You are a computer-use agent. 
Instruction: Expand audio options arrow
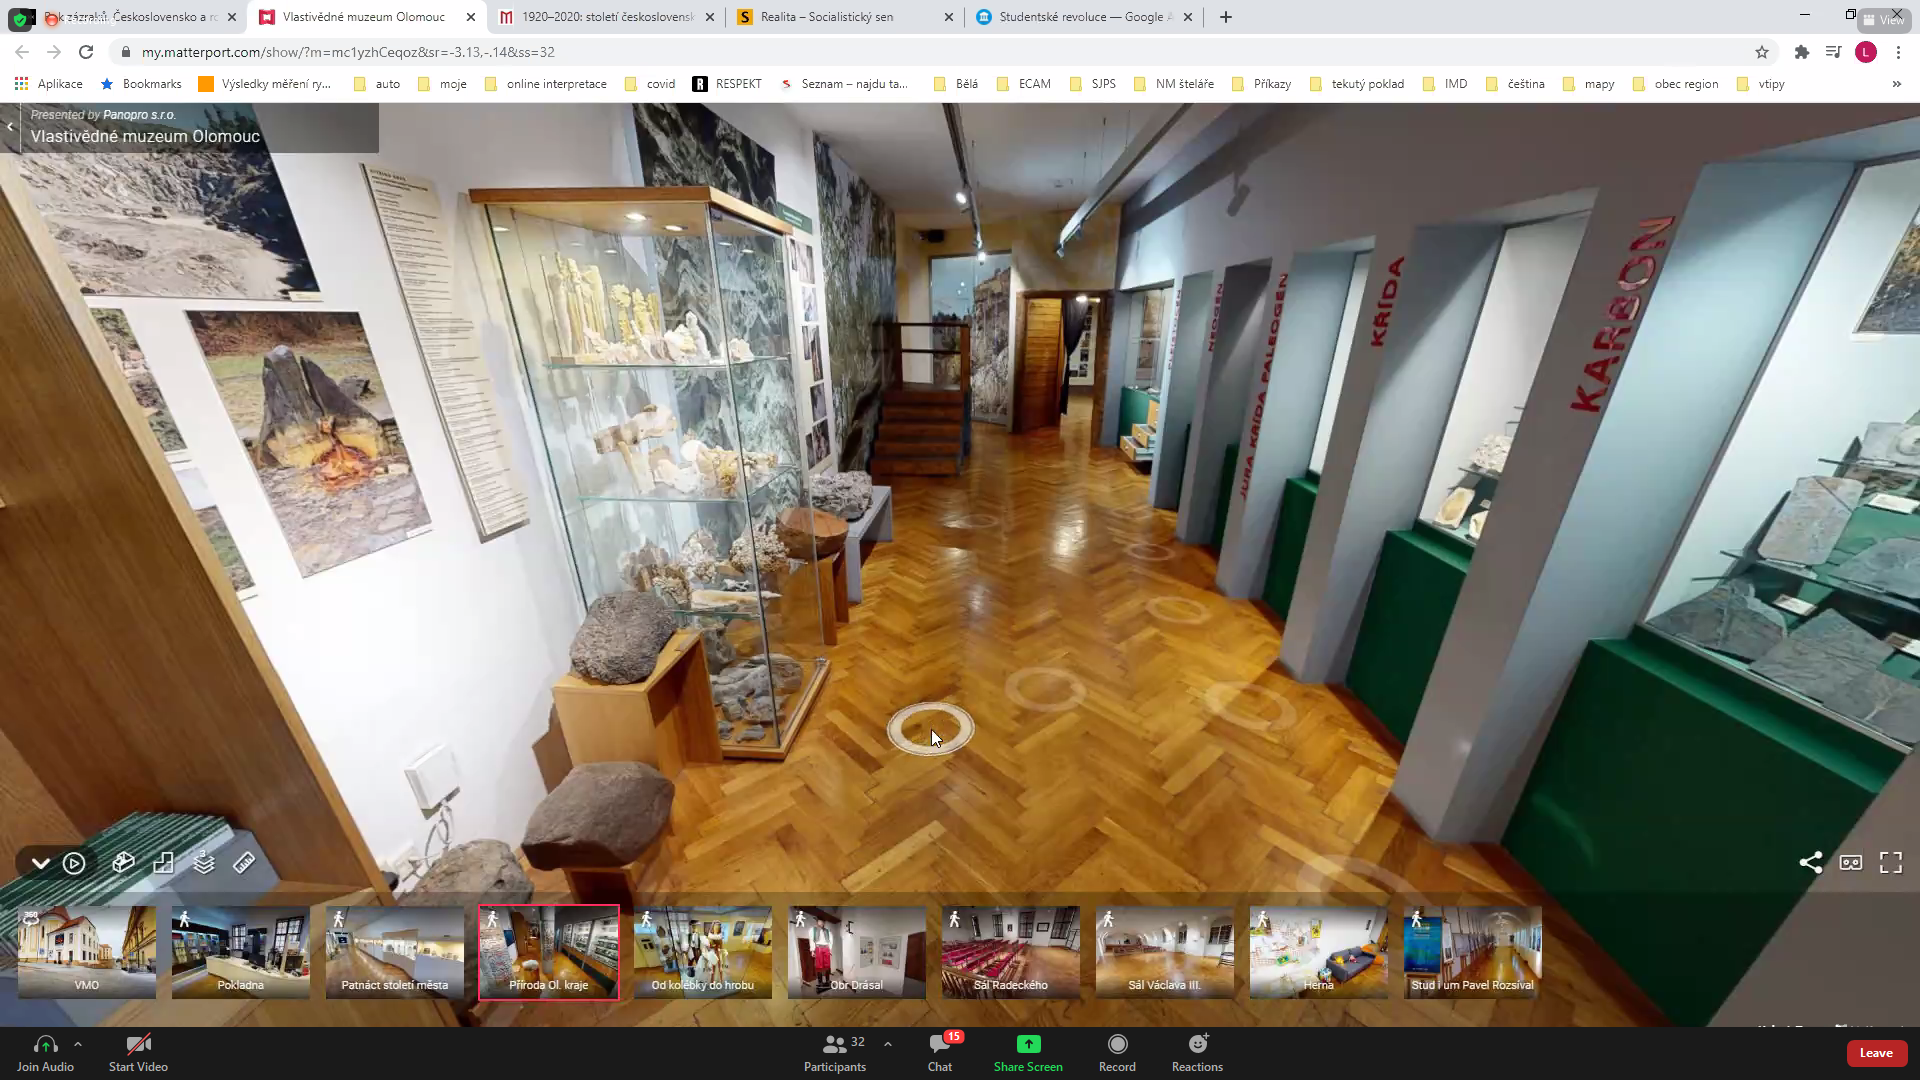[78, 1043]
